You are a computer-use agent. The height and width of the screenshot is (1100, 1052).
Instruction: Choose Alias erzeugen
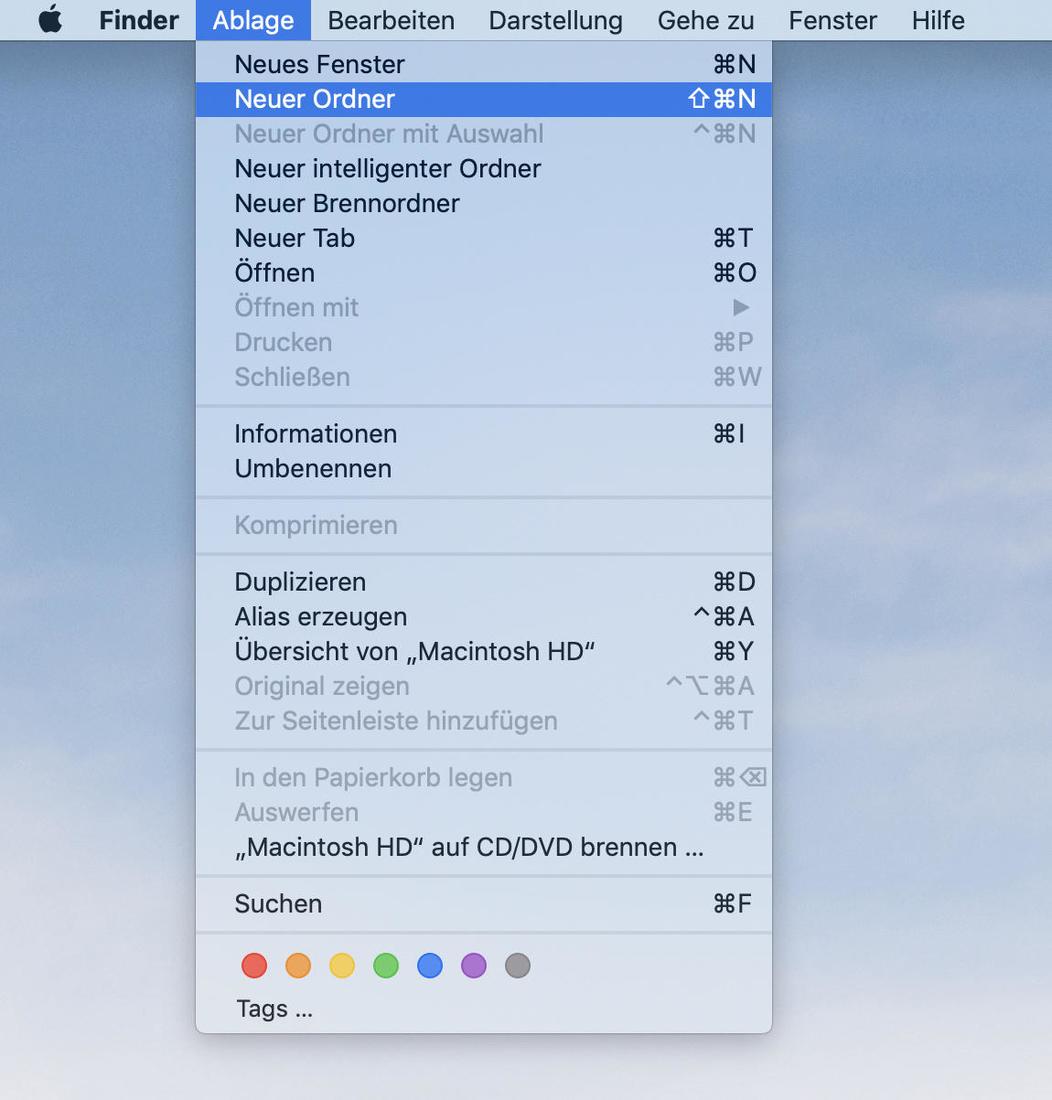484,617
